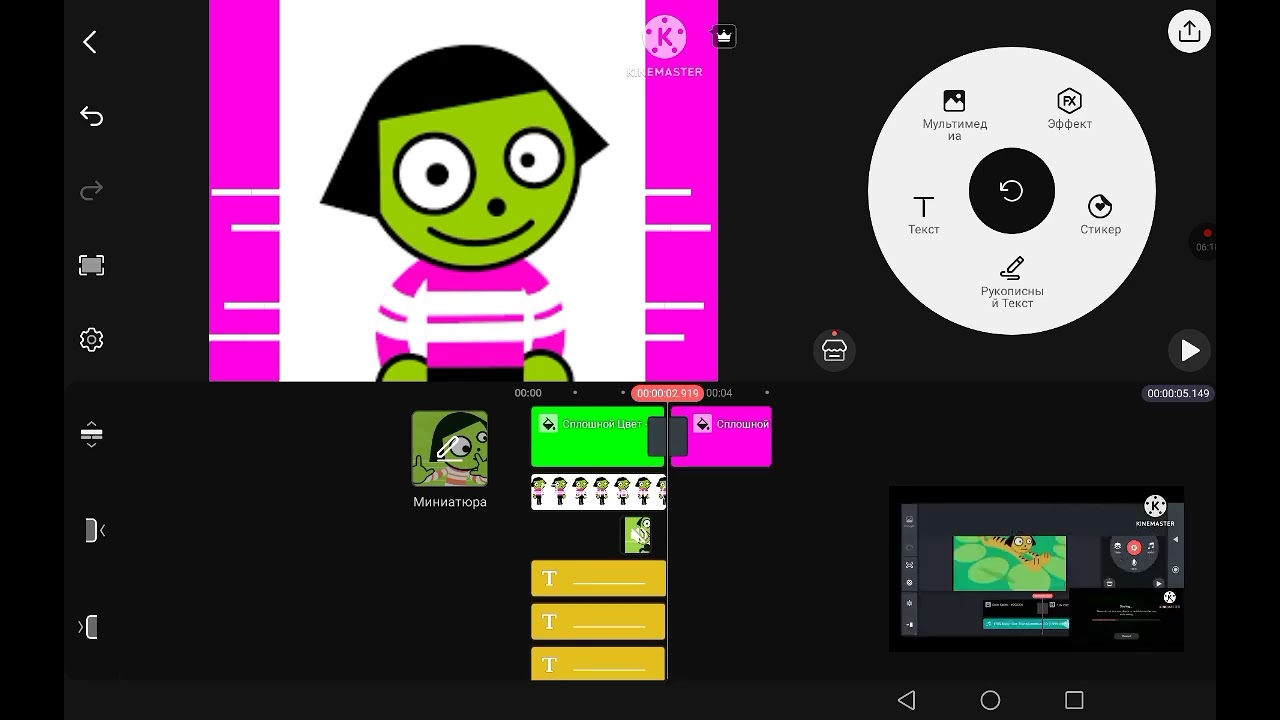Undo the last action

click(x=91, y=117)
